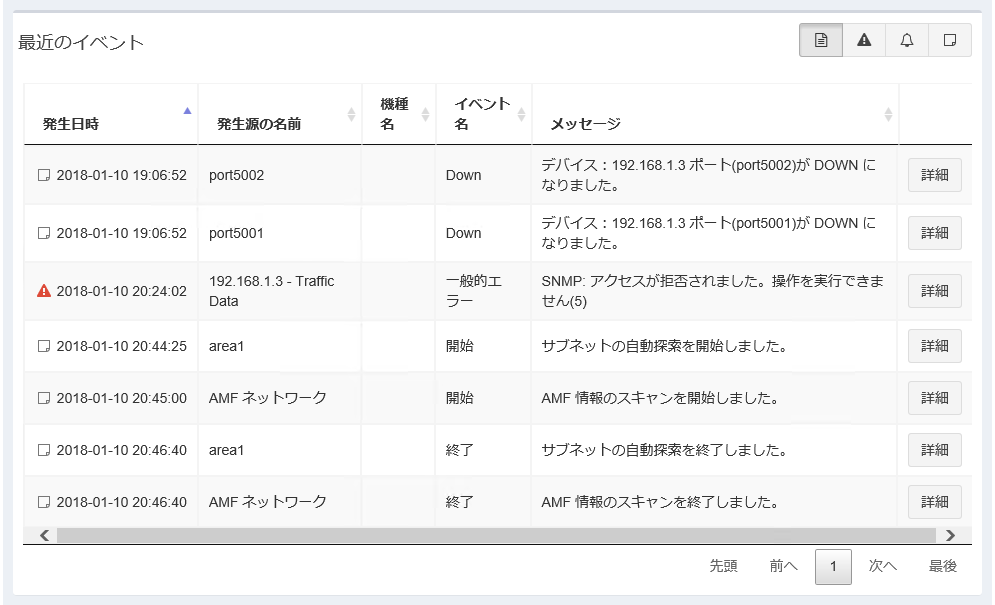Click red error icon on SNMP event row
This screenshot has width=995, height=605.
tap(43, 291)
